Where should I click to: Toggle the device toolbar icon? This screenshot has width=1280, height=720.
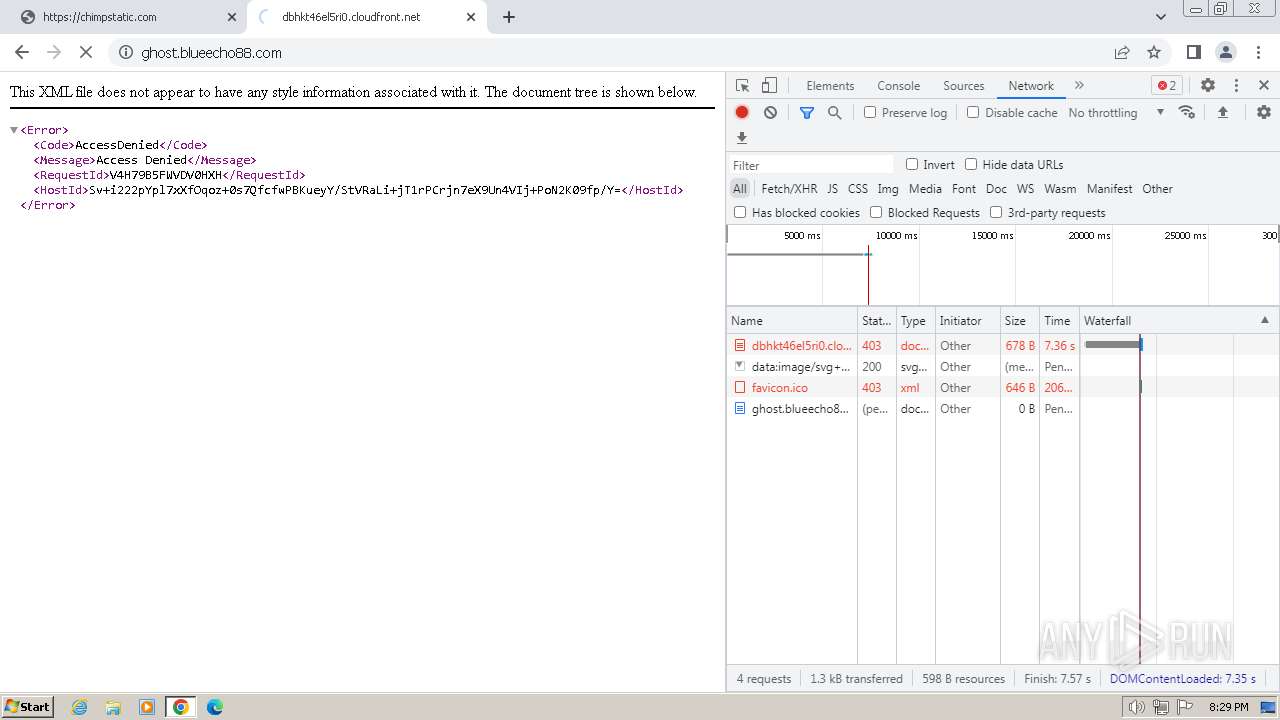click(x=769, y=85)
